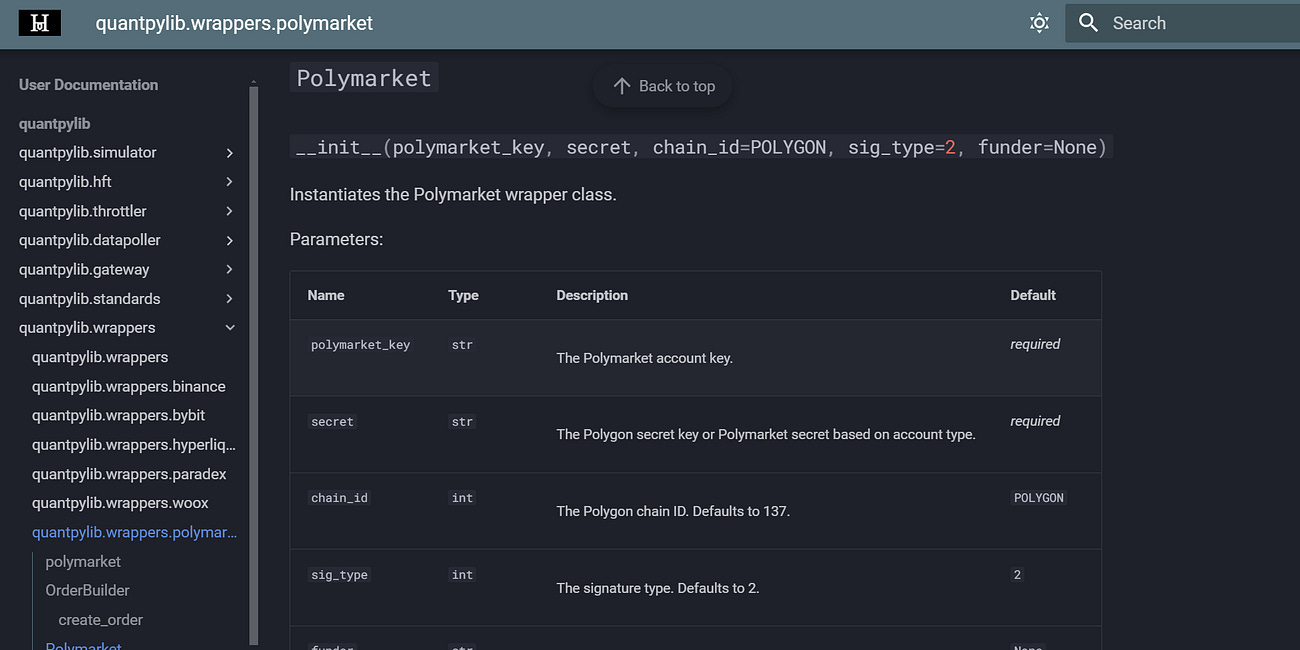1300x650 pixels.
Task: Click 'The signature type. Defaults to 2.' text
Action: (658, 588)
